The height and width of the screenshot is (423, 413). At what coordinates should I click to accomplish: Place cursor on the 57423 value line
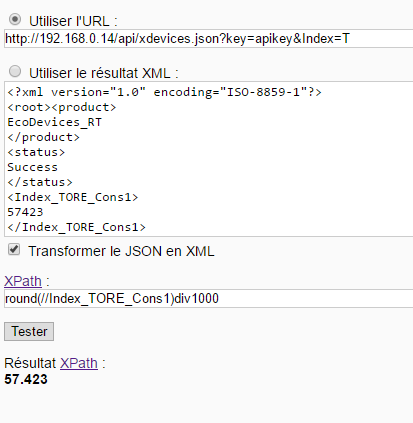pos(25,212)
